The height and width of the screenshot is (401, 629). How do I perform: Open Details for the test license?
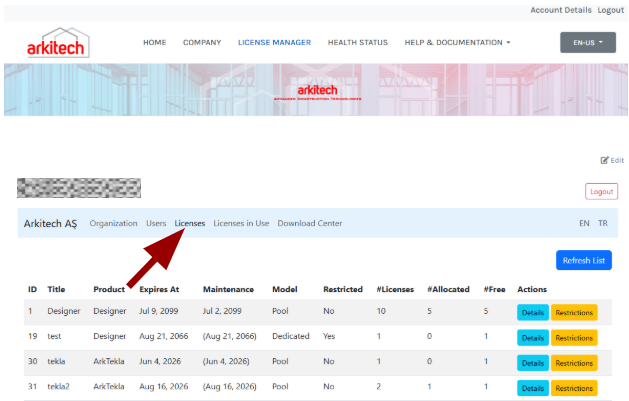(533, 338)
